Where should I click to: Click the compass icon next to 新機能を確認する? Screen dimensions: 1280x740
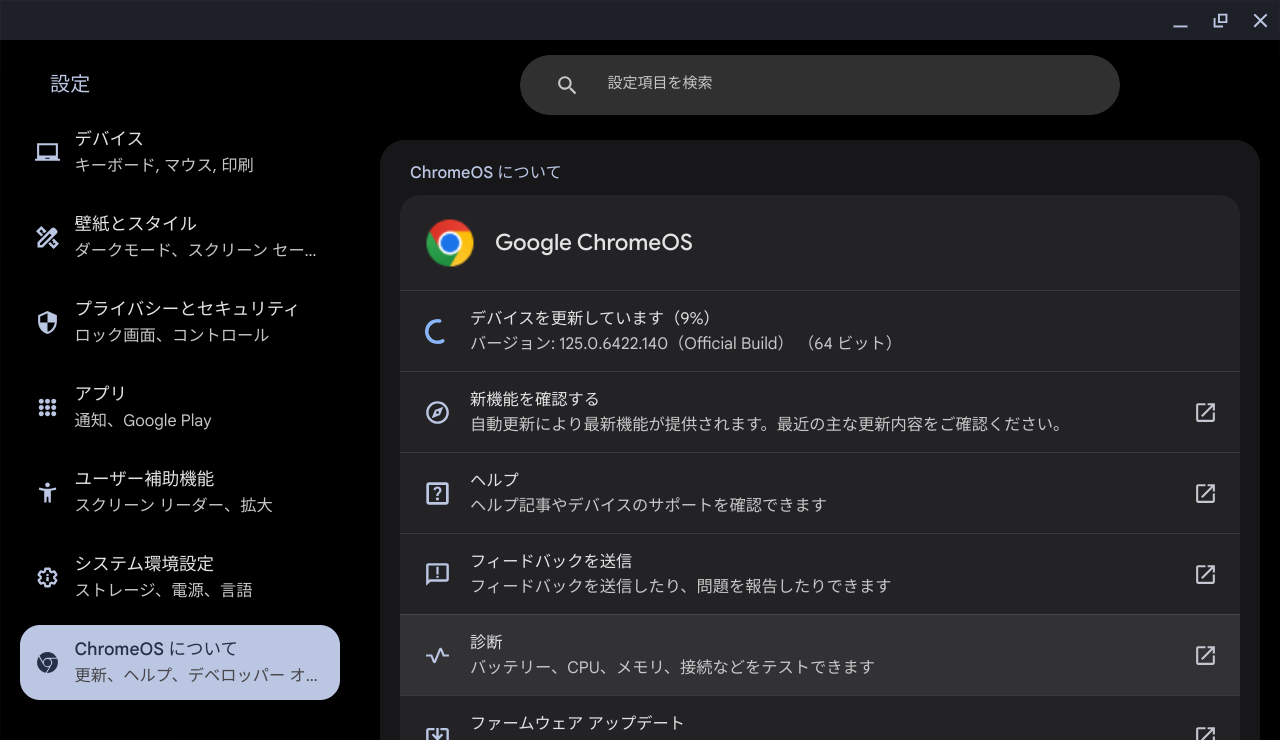click(437, 412)
